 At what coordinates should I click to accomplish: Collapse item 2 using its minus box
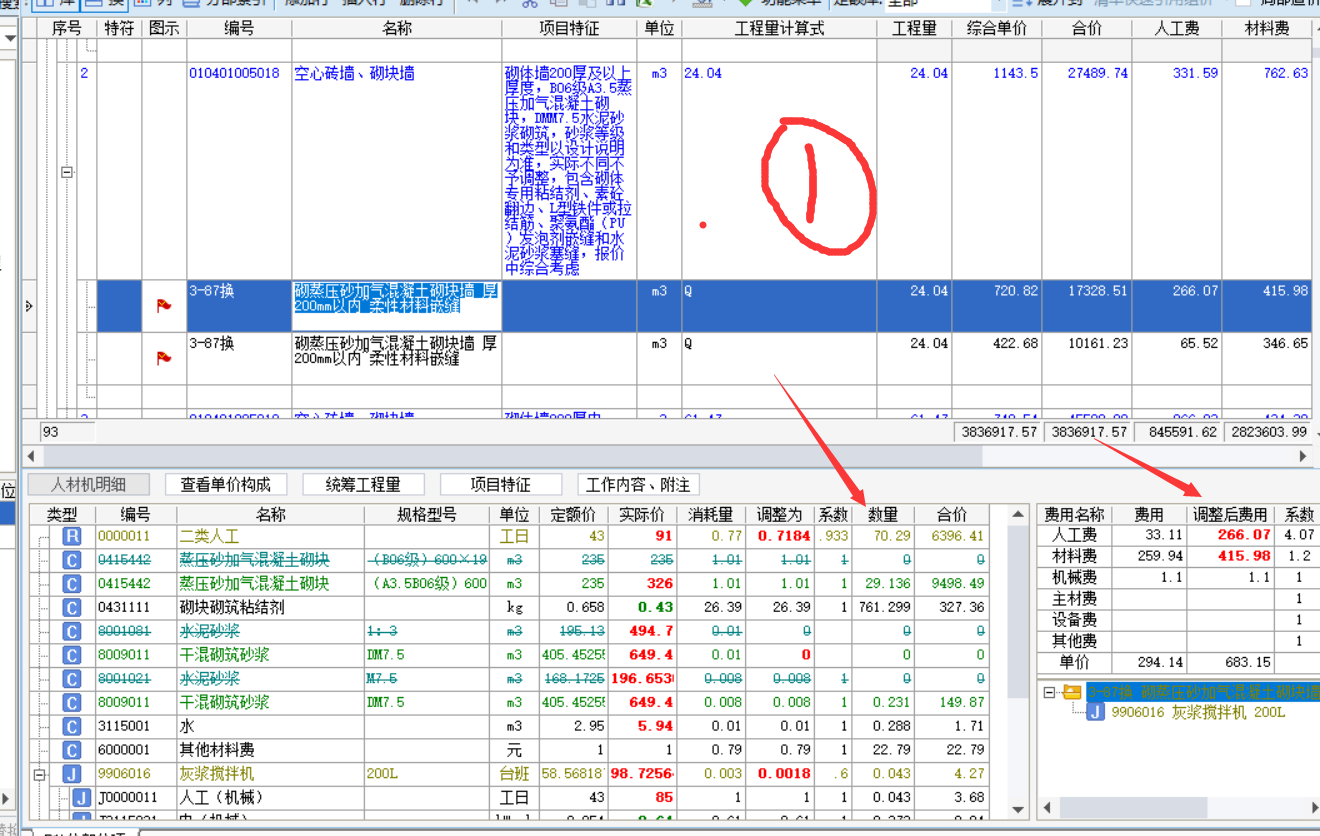point(67,172)
